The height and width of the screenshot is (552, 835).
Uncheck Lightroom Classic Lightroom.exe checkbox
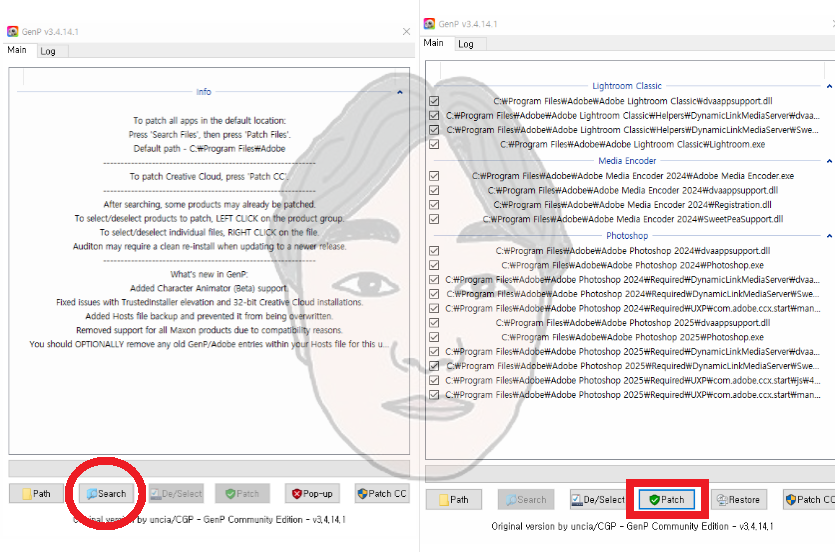(x=434, y=144)
